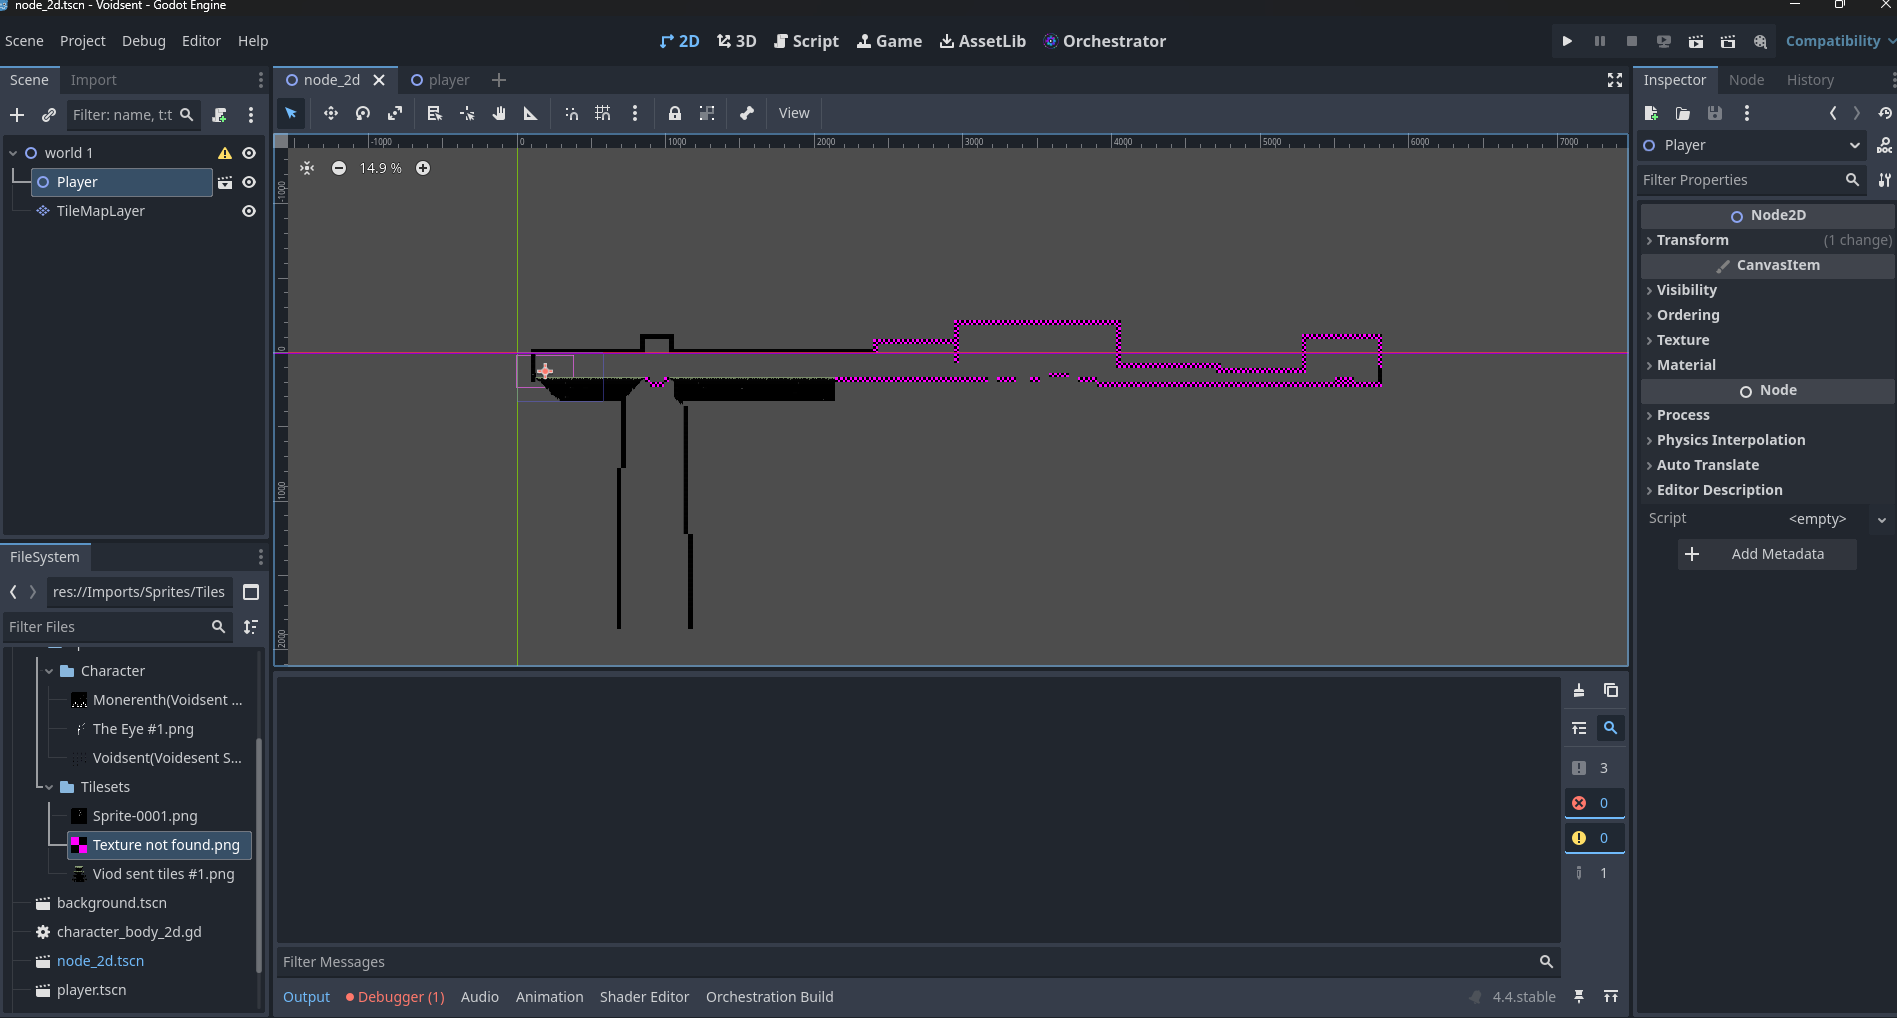
Task: Open Player scene in editor icon
Action: 225,182
